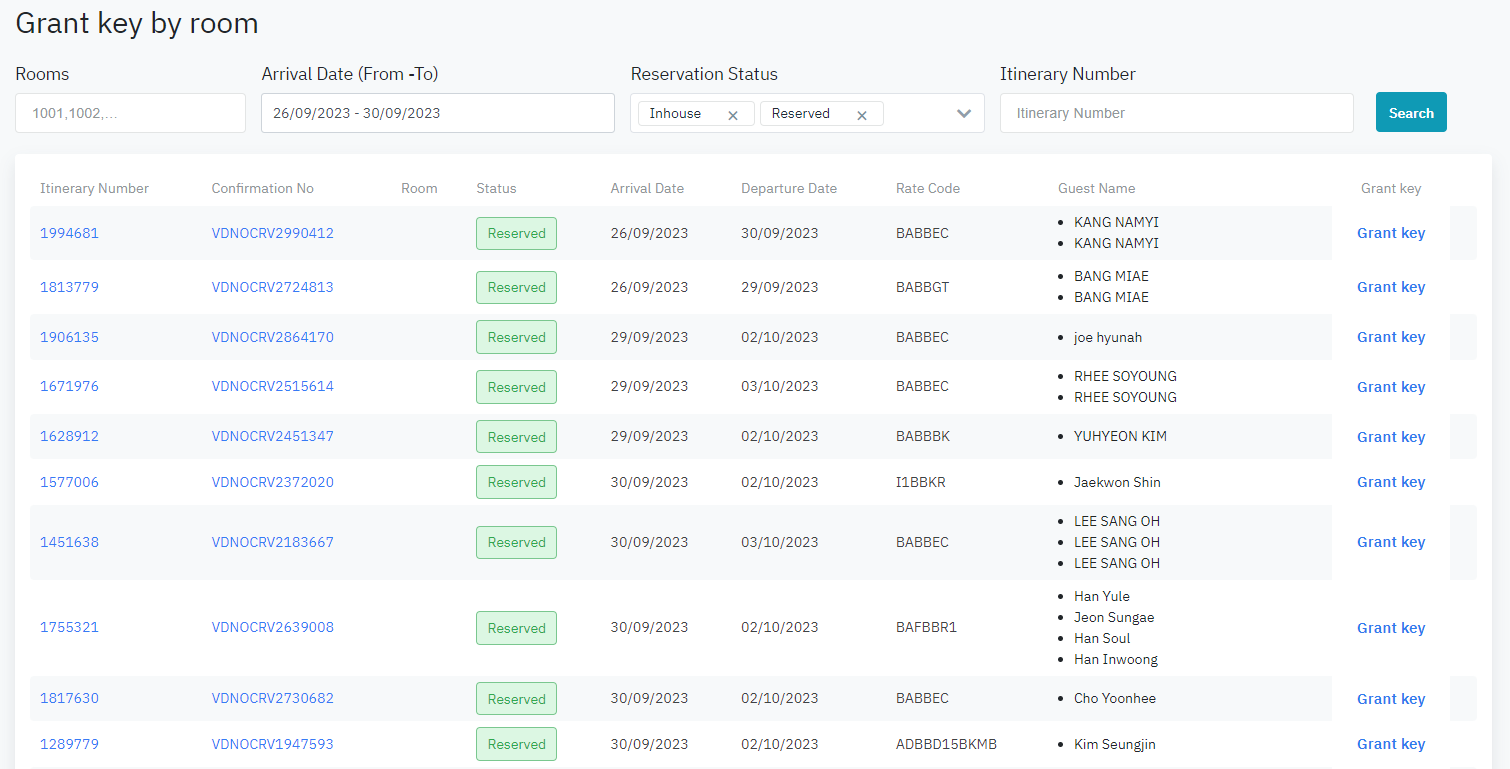Image resolution: width=1510 pixels, height=769 pixels.
Task: Open the Arrival Date range picker
Action: pyautogui.click(x=437, y=113)
